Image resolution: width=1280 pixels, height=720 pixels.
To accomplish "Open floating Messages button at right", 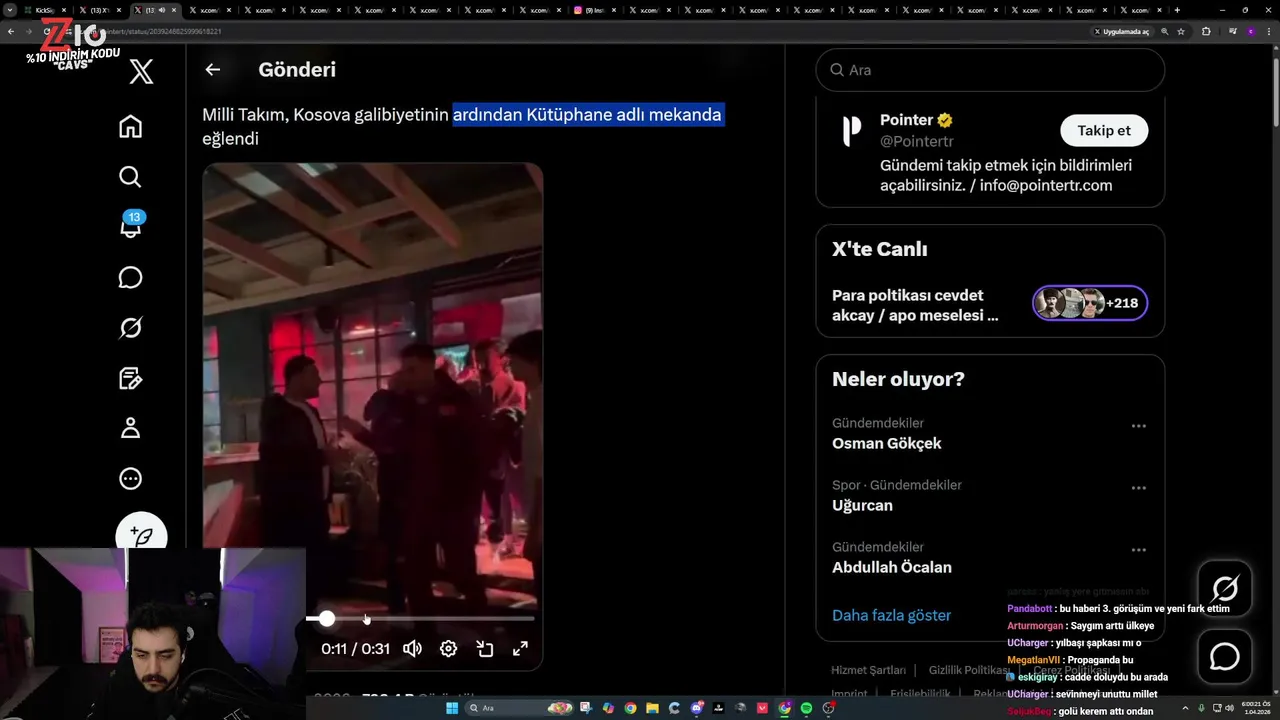I will [x=1225, y=657].
